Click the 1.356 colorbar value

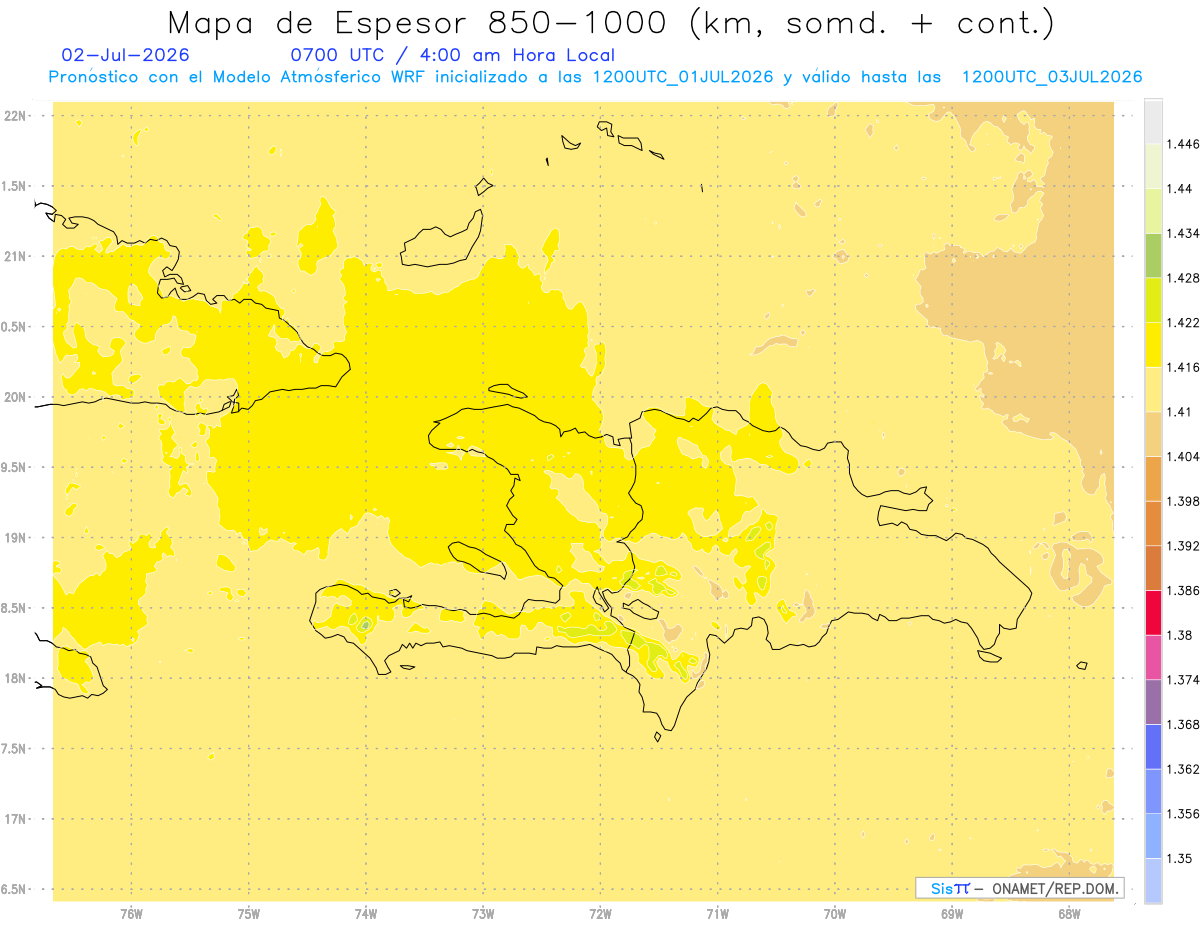(x=1182, y=814)
